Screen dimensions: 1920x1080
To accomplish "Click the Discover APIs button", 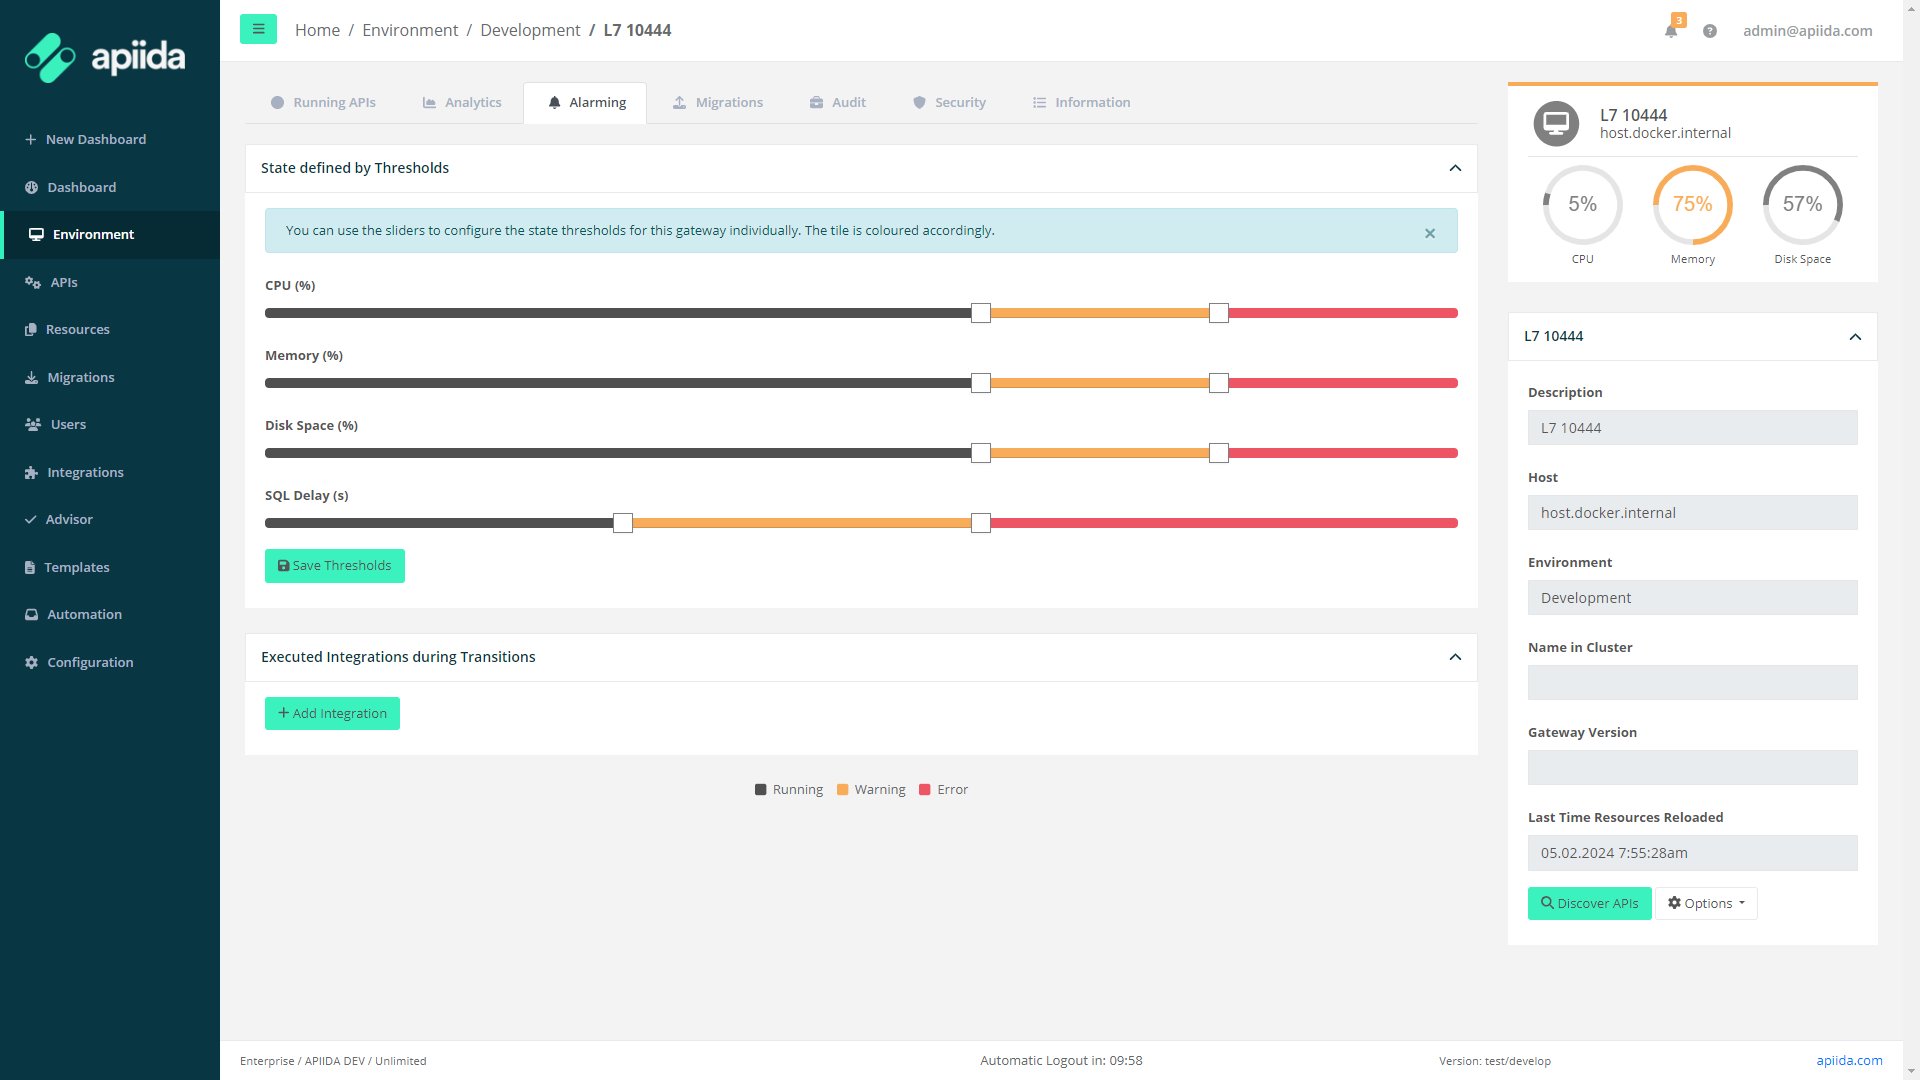I will pos(1589,903).
